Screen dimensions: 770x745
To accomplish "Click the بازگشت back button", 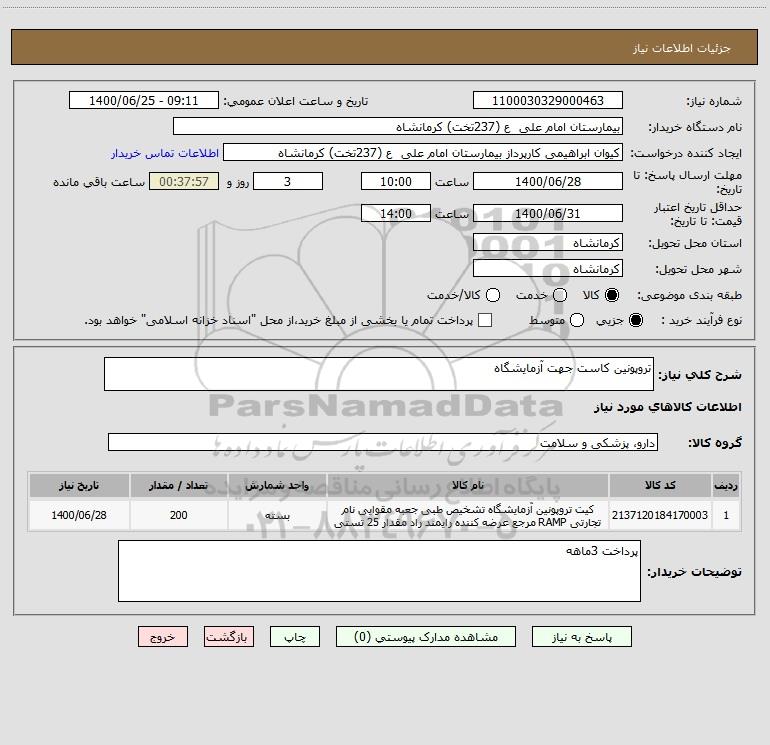I will [x=229, y=637].
